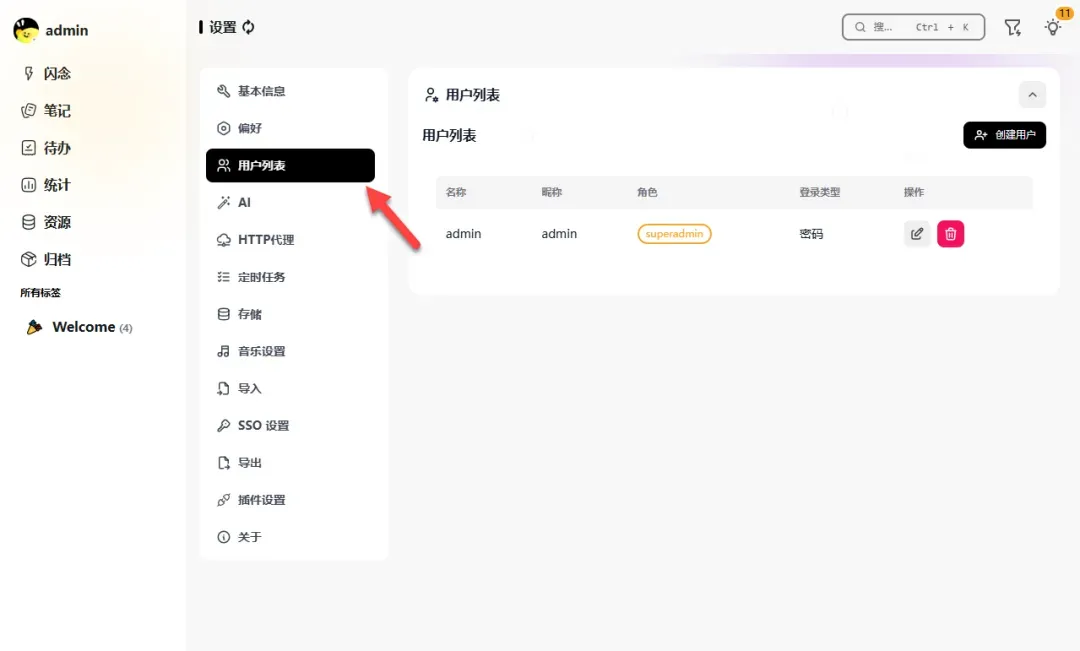Select the 插件设置 tab

click(x=261, y=500)
